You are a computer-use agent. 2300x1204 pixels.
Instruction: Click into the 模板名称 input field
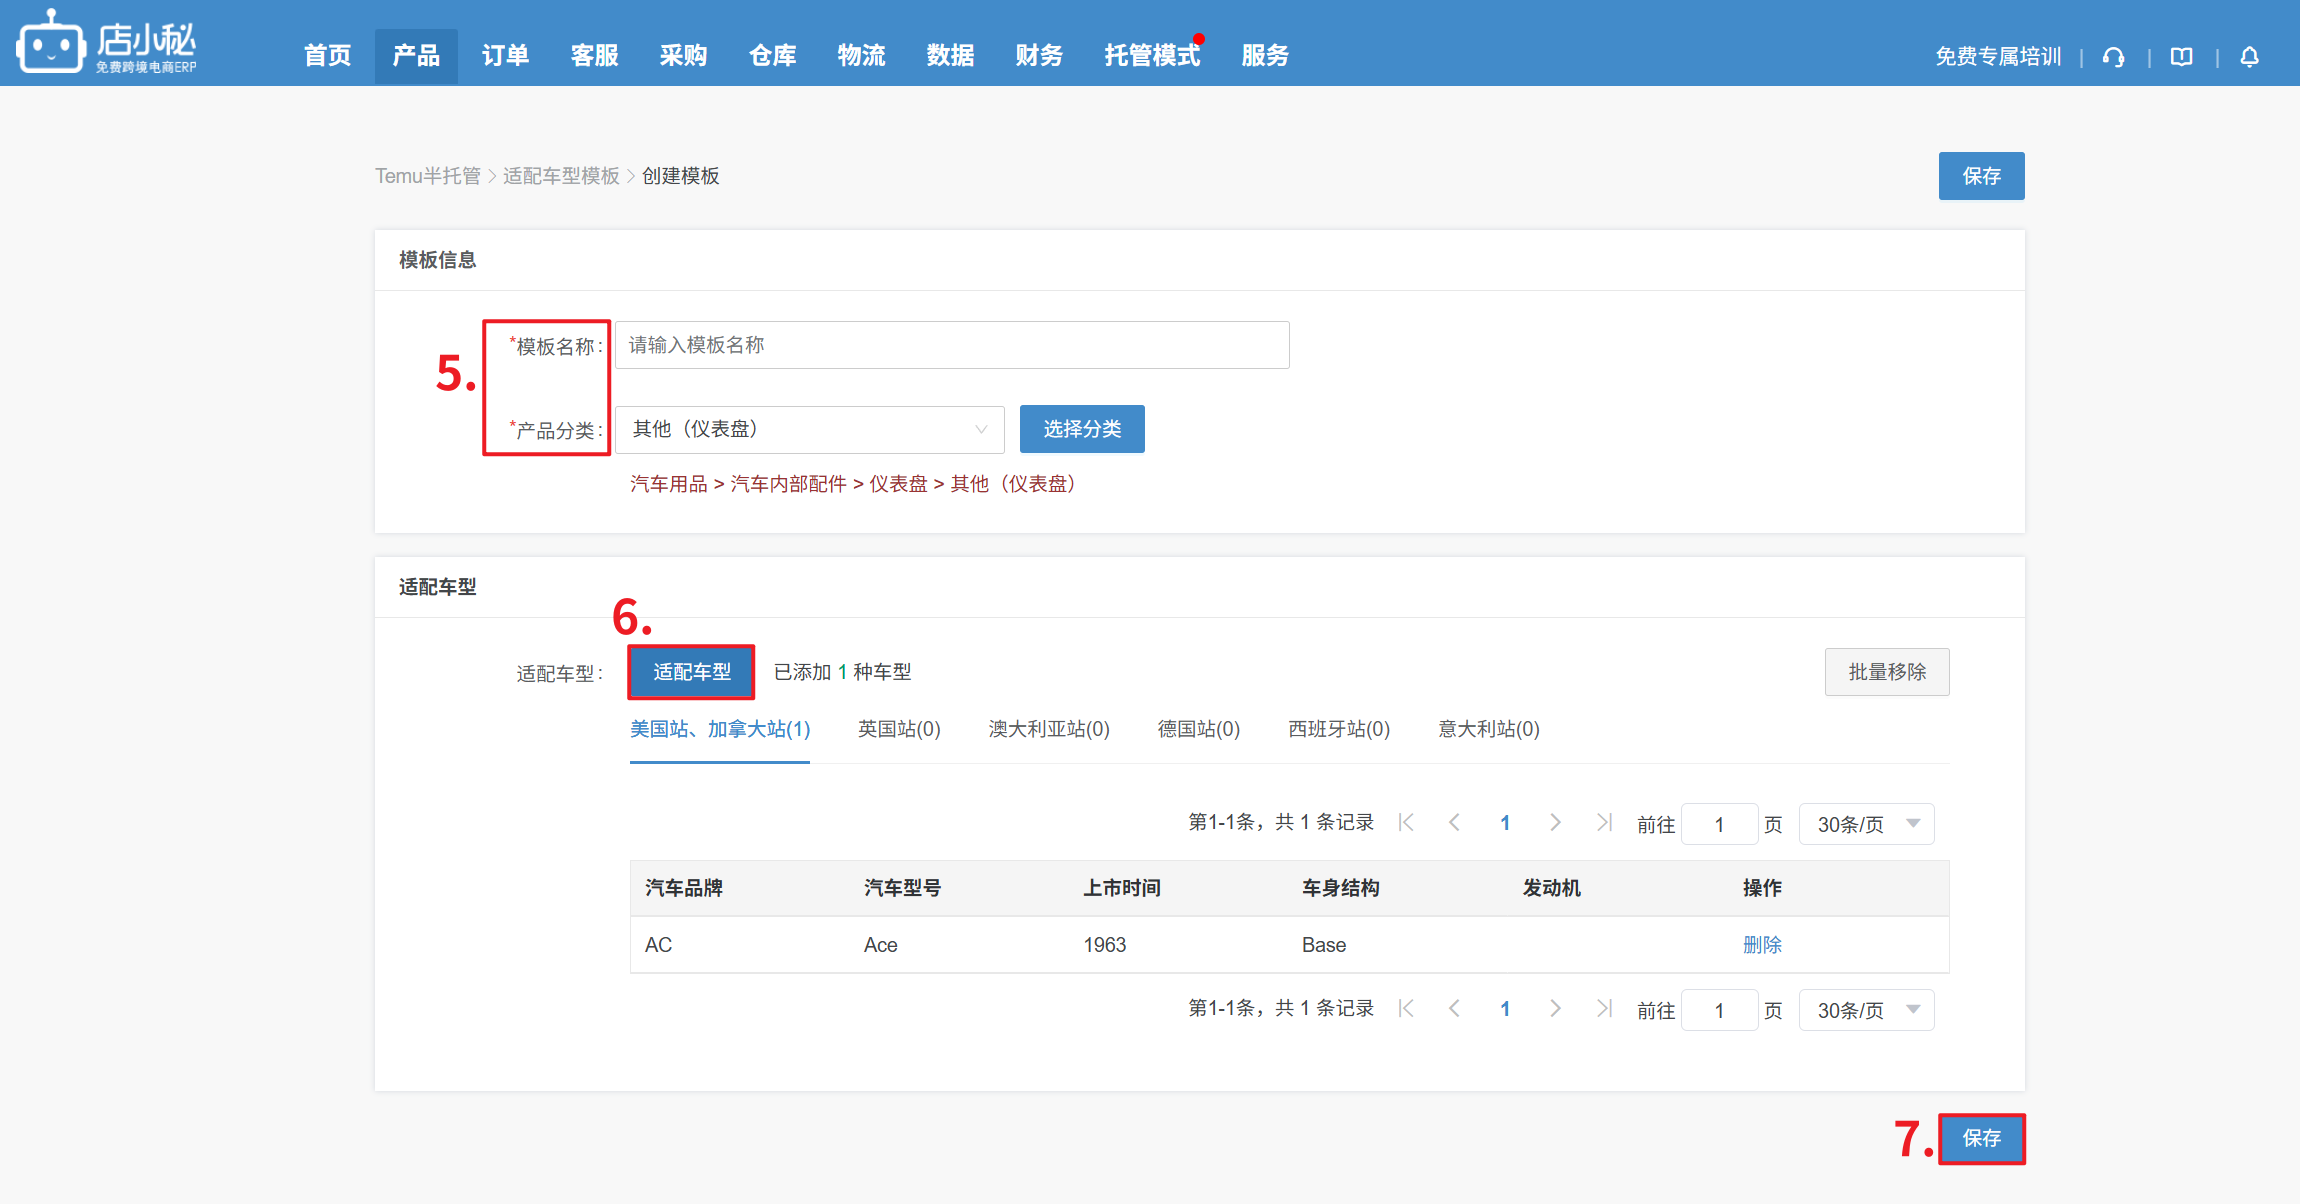[x=951, y=345]
